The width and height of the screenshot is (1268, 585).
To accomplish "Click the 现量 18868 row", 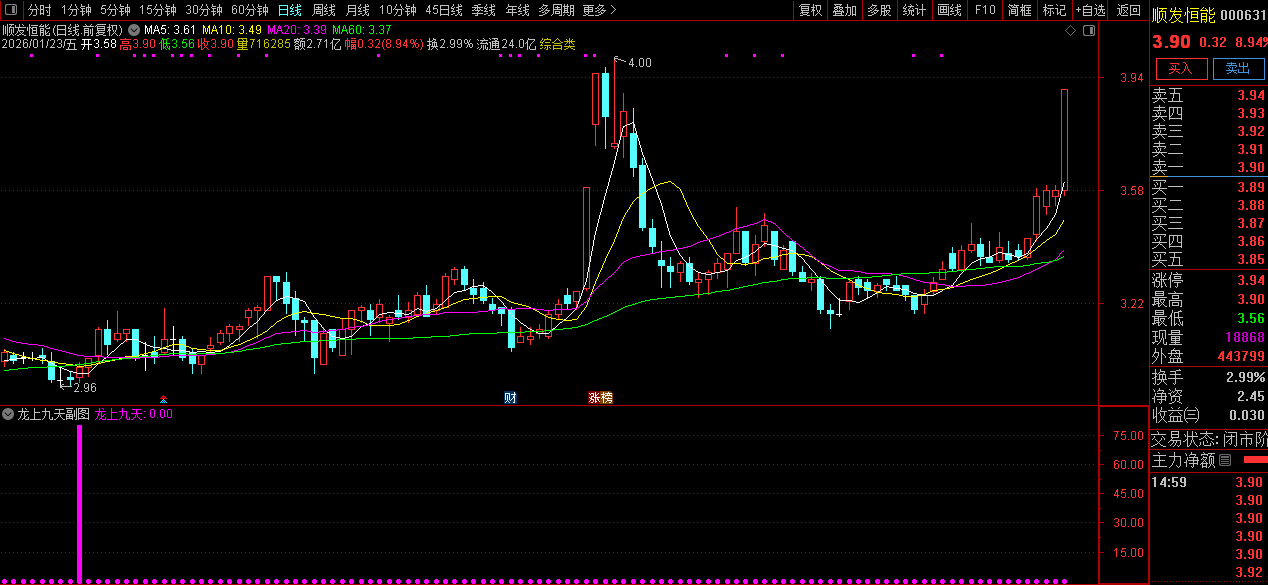I will point(1209,338).
